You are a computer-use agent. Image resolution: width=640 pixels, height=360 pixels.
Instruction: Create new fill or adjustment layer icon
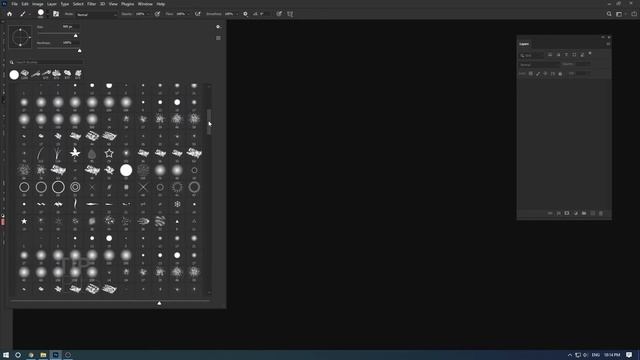576,213
